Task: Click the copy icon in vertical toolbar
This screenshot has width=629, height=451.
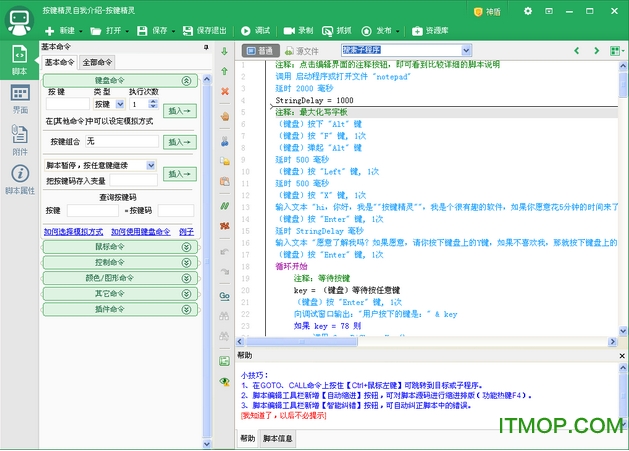Action: tap(225, 161)
